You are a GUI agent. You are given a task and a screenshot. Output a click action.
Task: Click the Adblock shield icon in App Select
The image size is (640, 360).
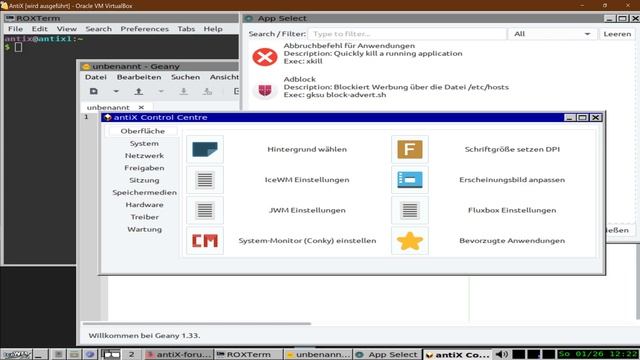click(265, 90)
